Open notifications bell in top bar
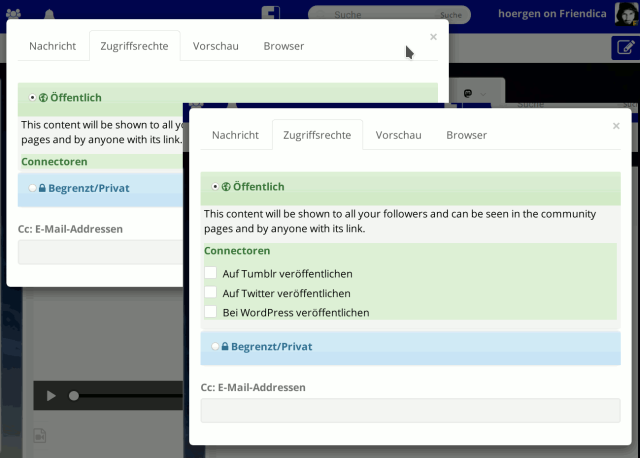640x458 pixels. click(49, 14)
